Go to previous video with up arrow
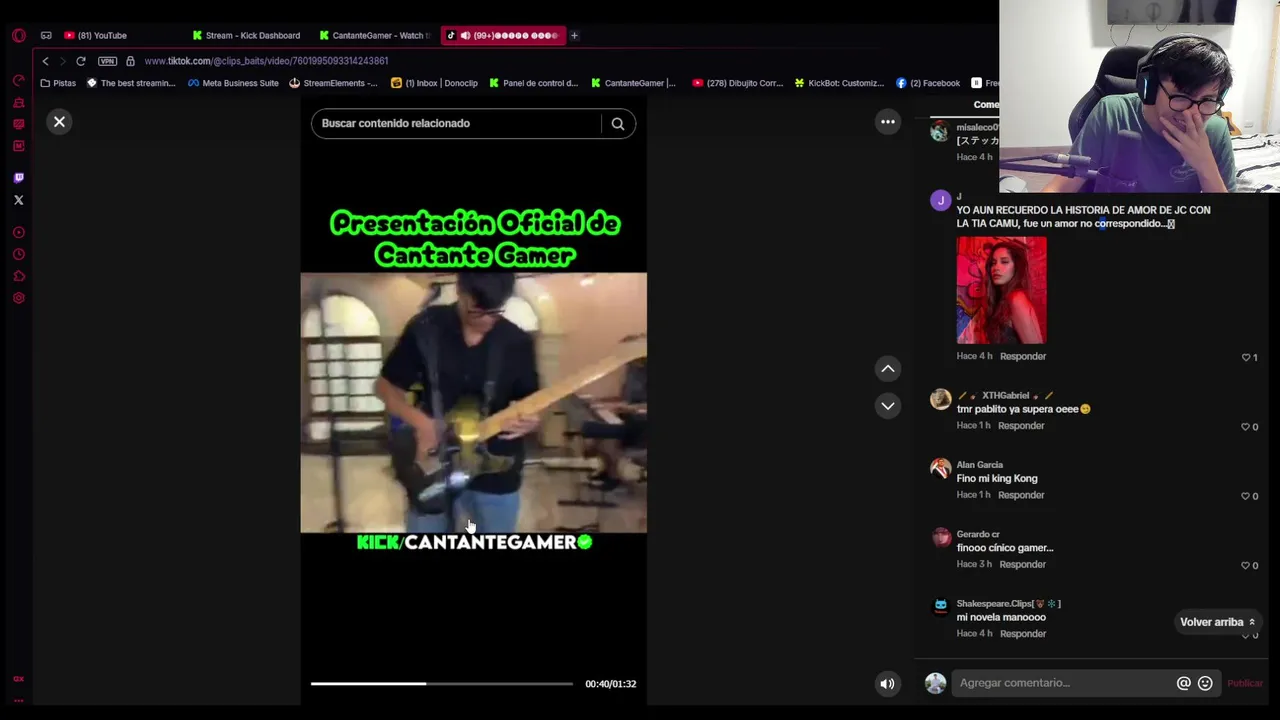 tap(887, 369)
